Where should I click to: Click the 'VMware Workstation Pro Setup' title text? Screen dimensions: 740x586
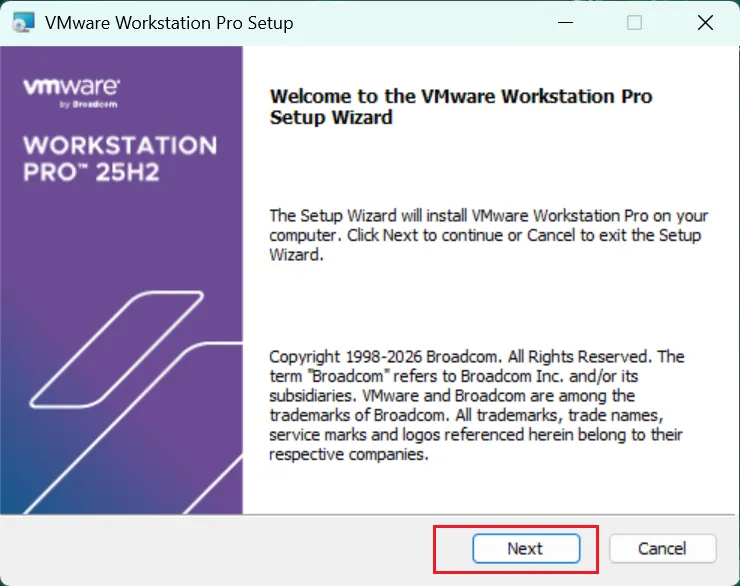169,23
